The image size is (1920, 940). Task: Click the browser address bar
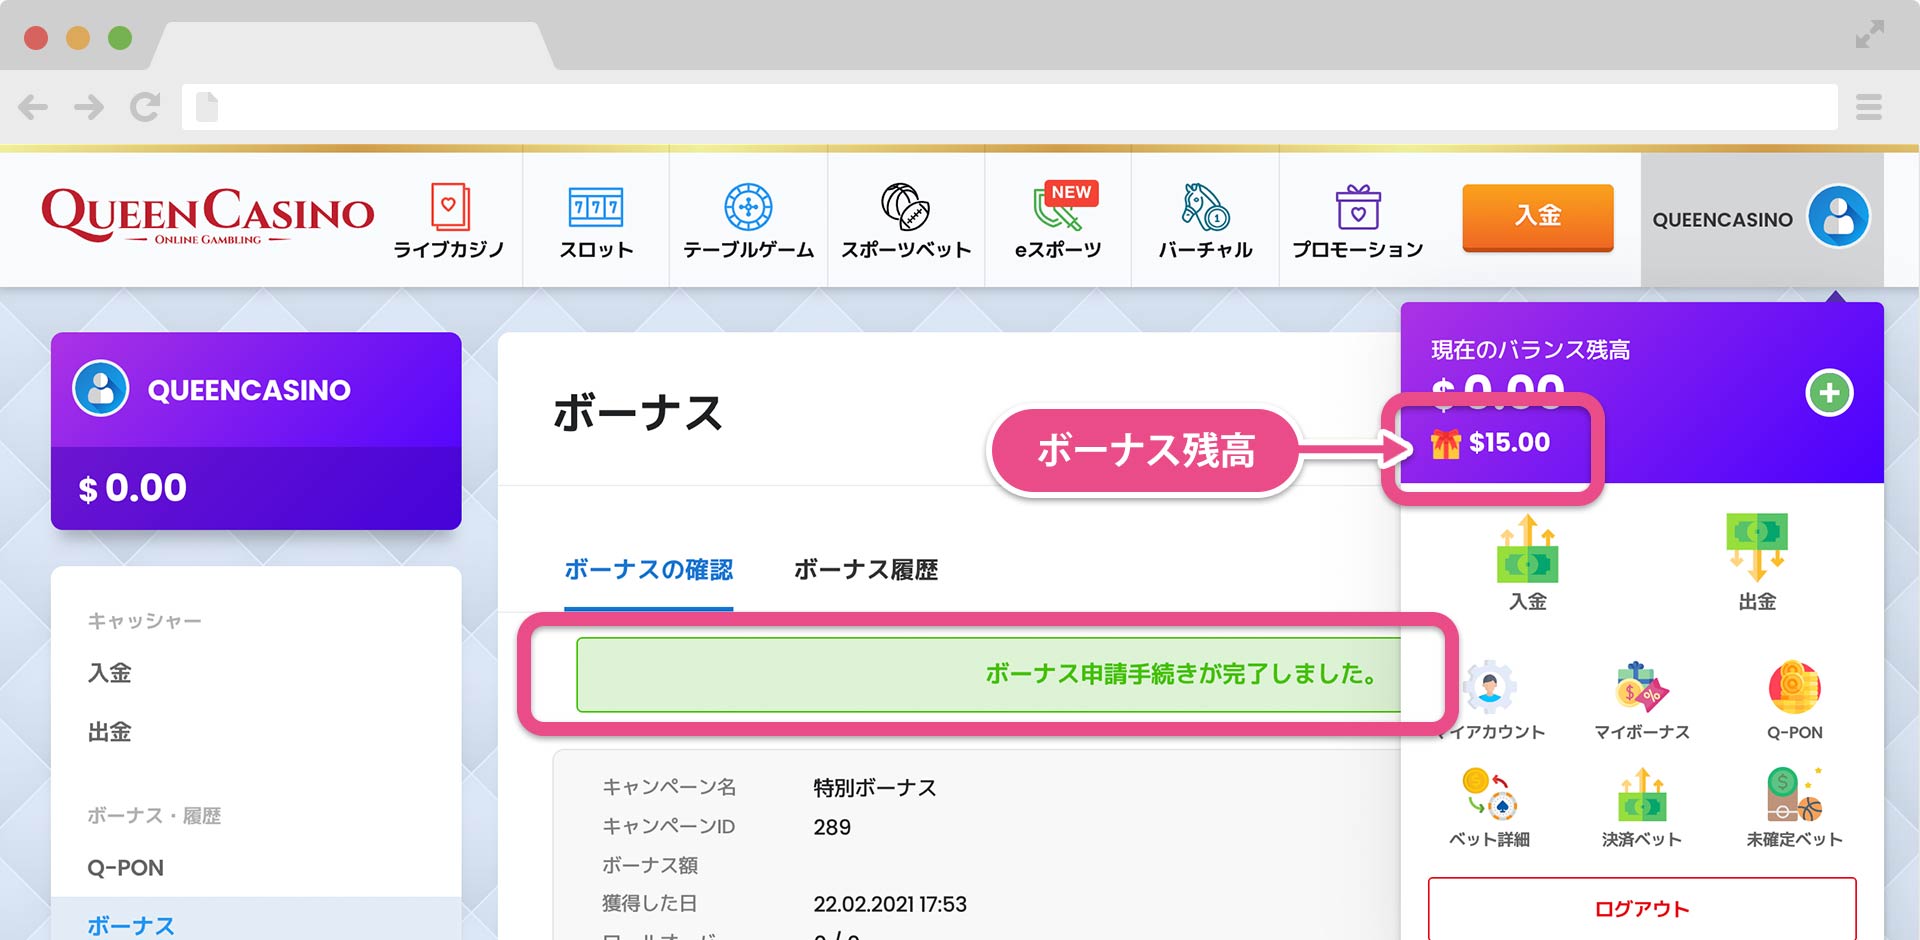click(1010, 107)
